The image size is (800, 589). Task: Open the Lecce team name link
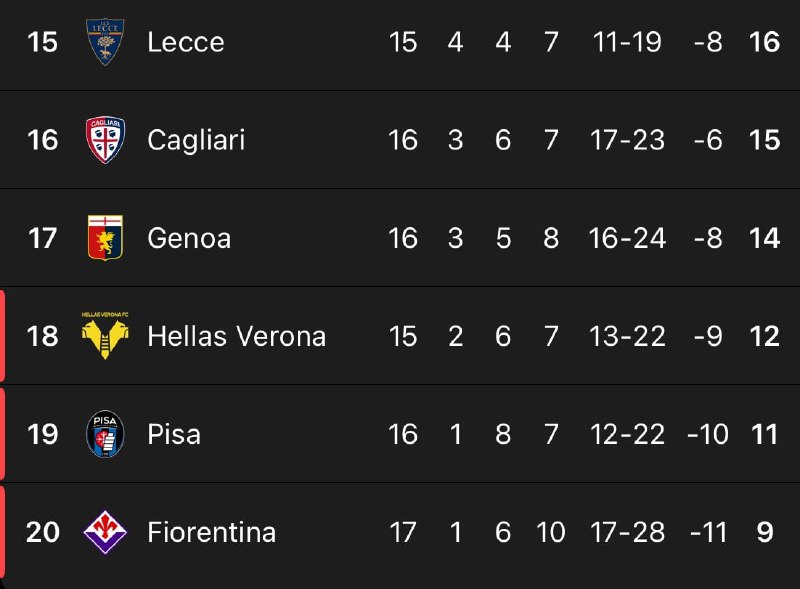tap(185, 42)
